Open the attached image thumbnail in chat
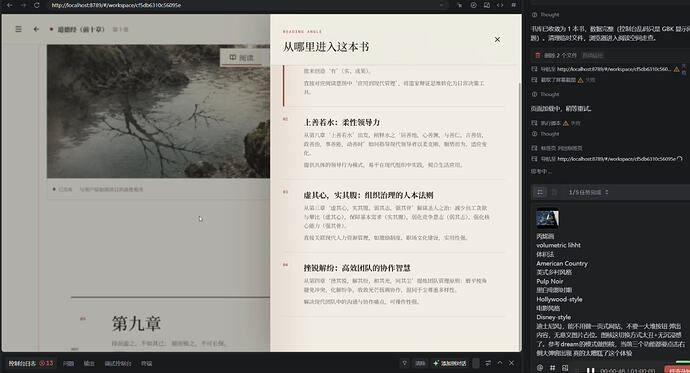690x373 pixels. click(x=547, y=218)
